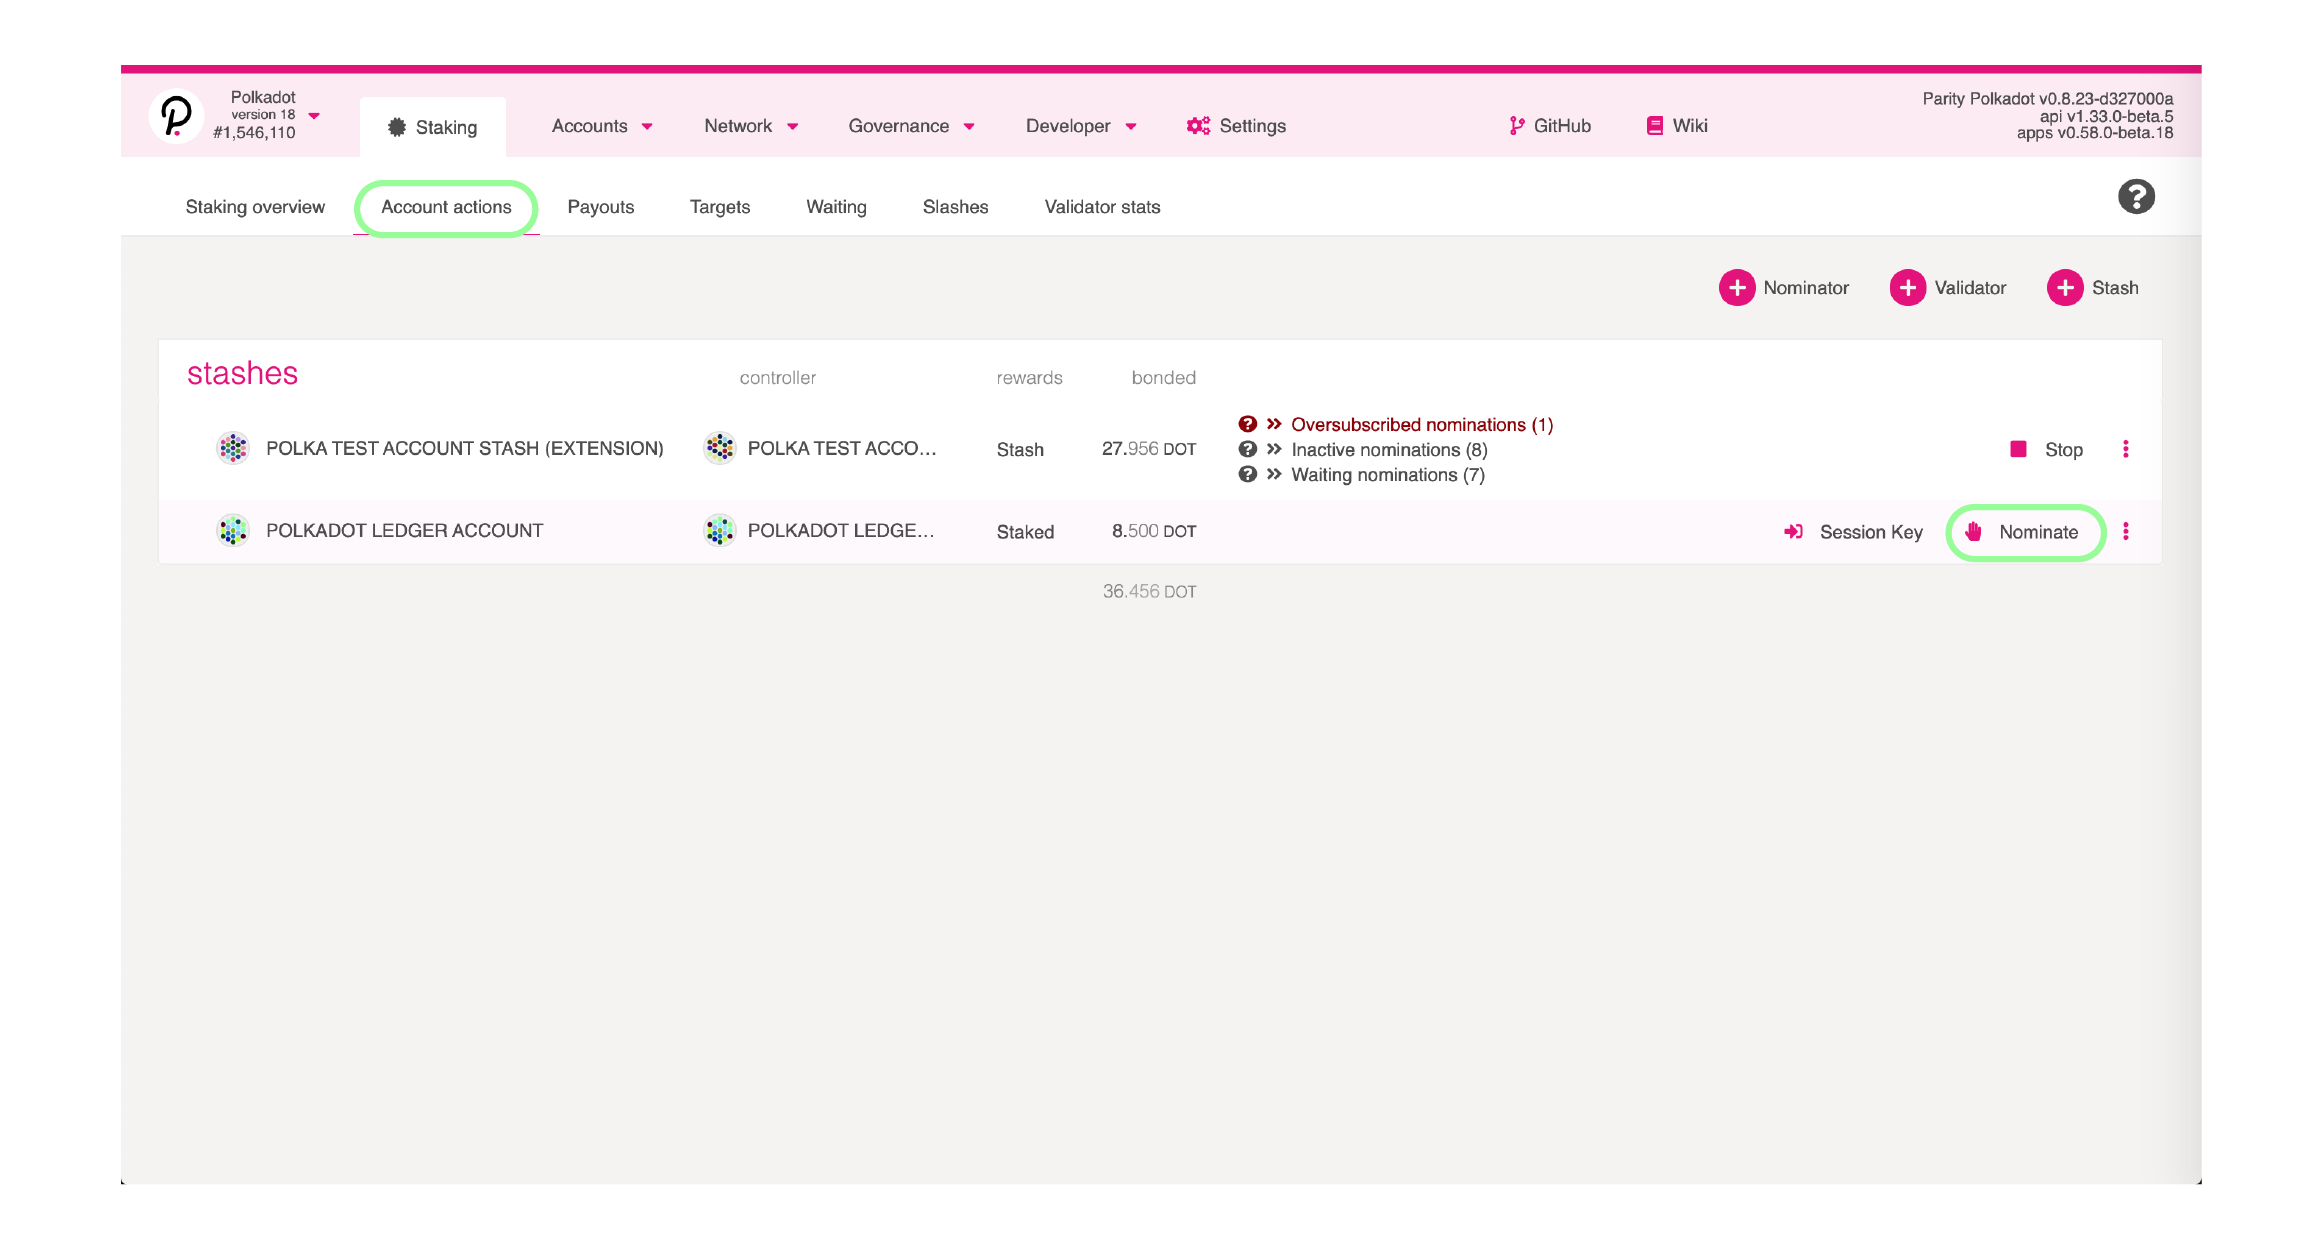
Task: Expand the Governance dropdown arrow
Action: [x=969, y=127]
